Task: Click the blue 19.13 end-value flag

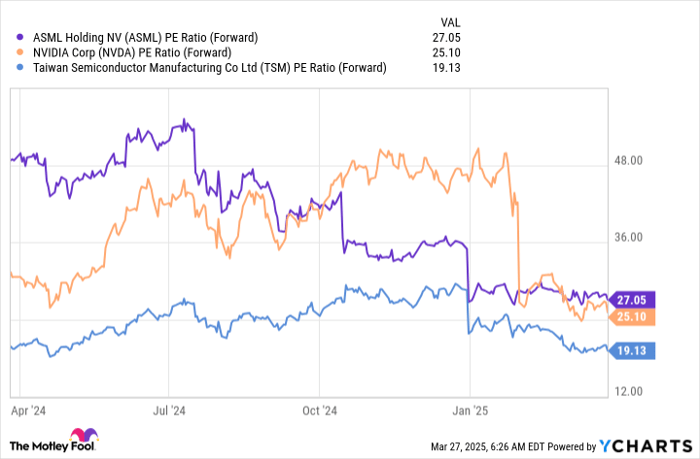Action: [633, 351]
